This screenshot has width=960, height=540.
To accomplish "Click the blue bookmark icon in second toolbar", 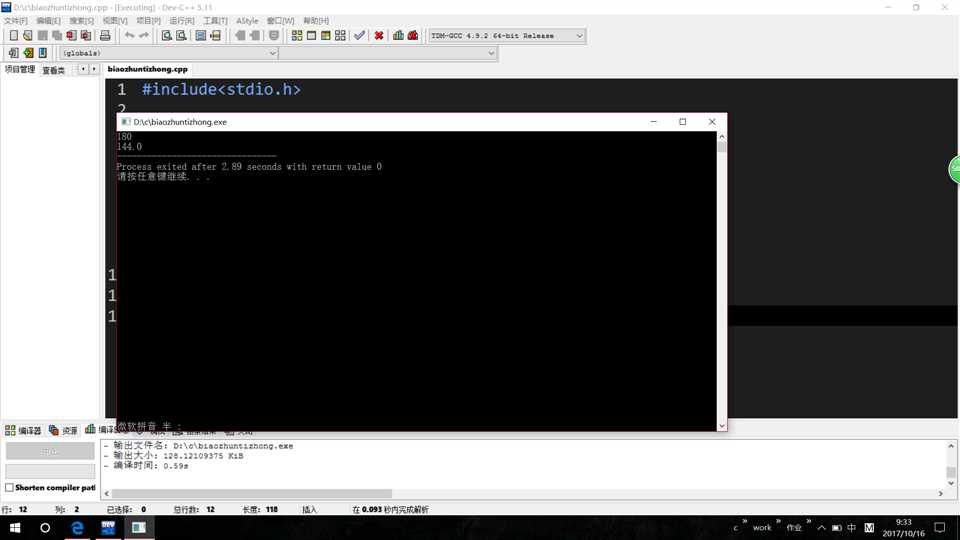I will pos(43,53).
